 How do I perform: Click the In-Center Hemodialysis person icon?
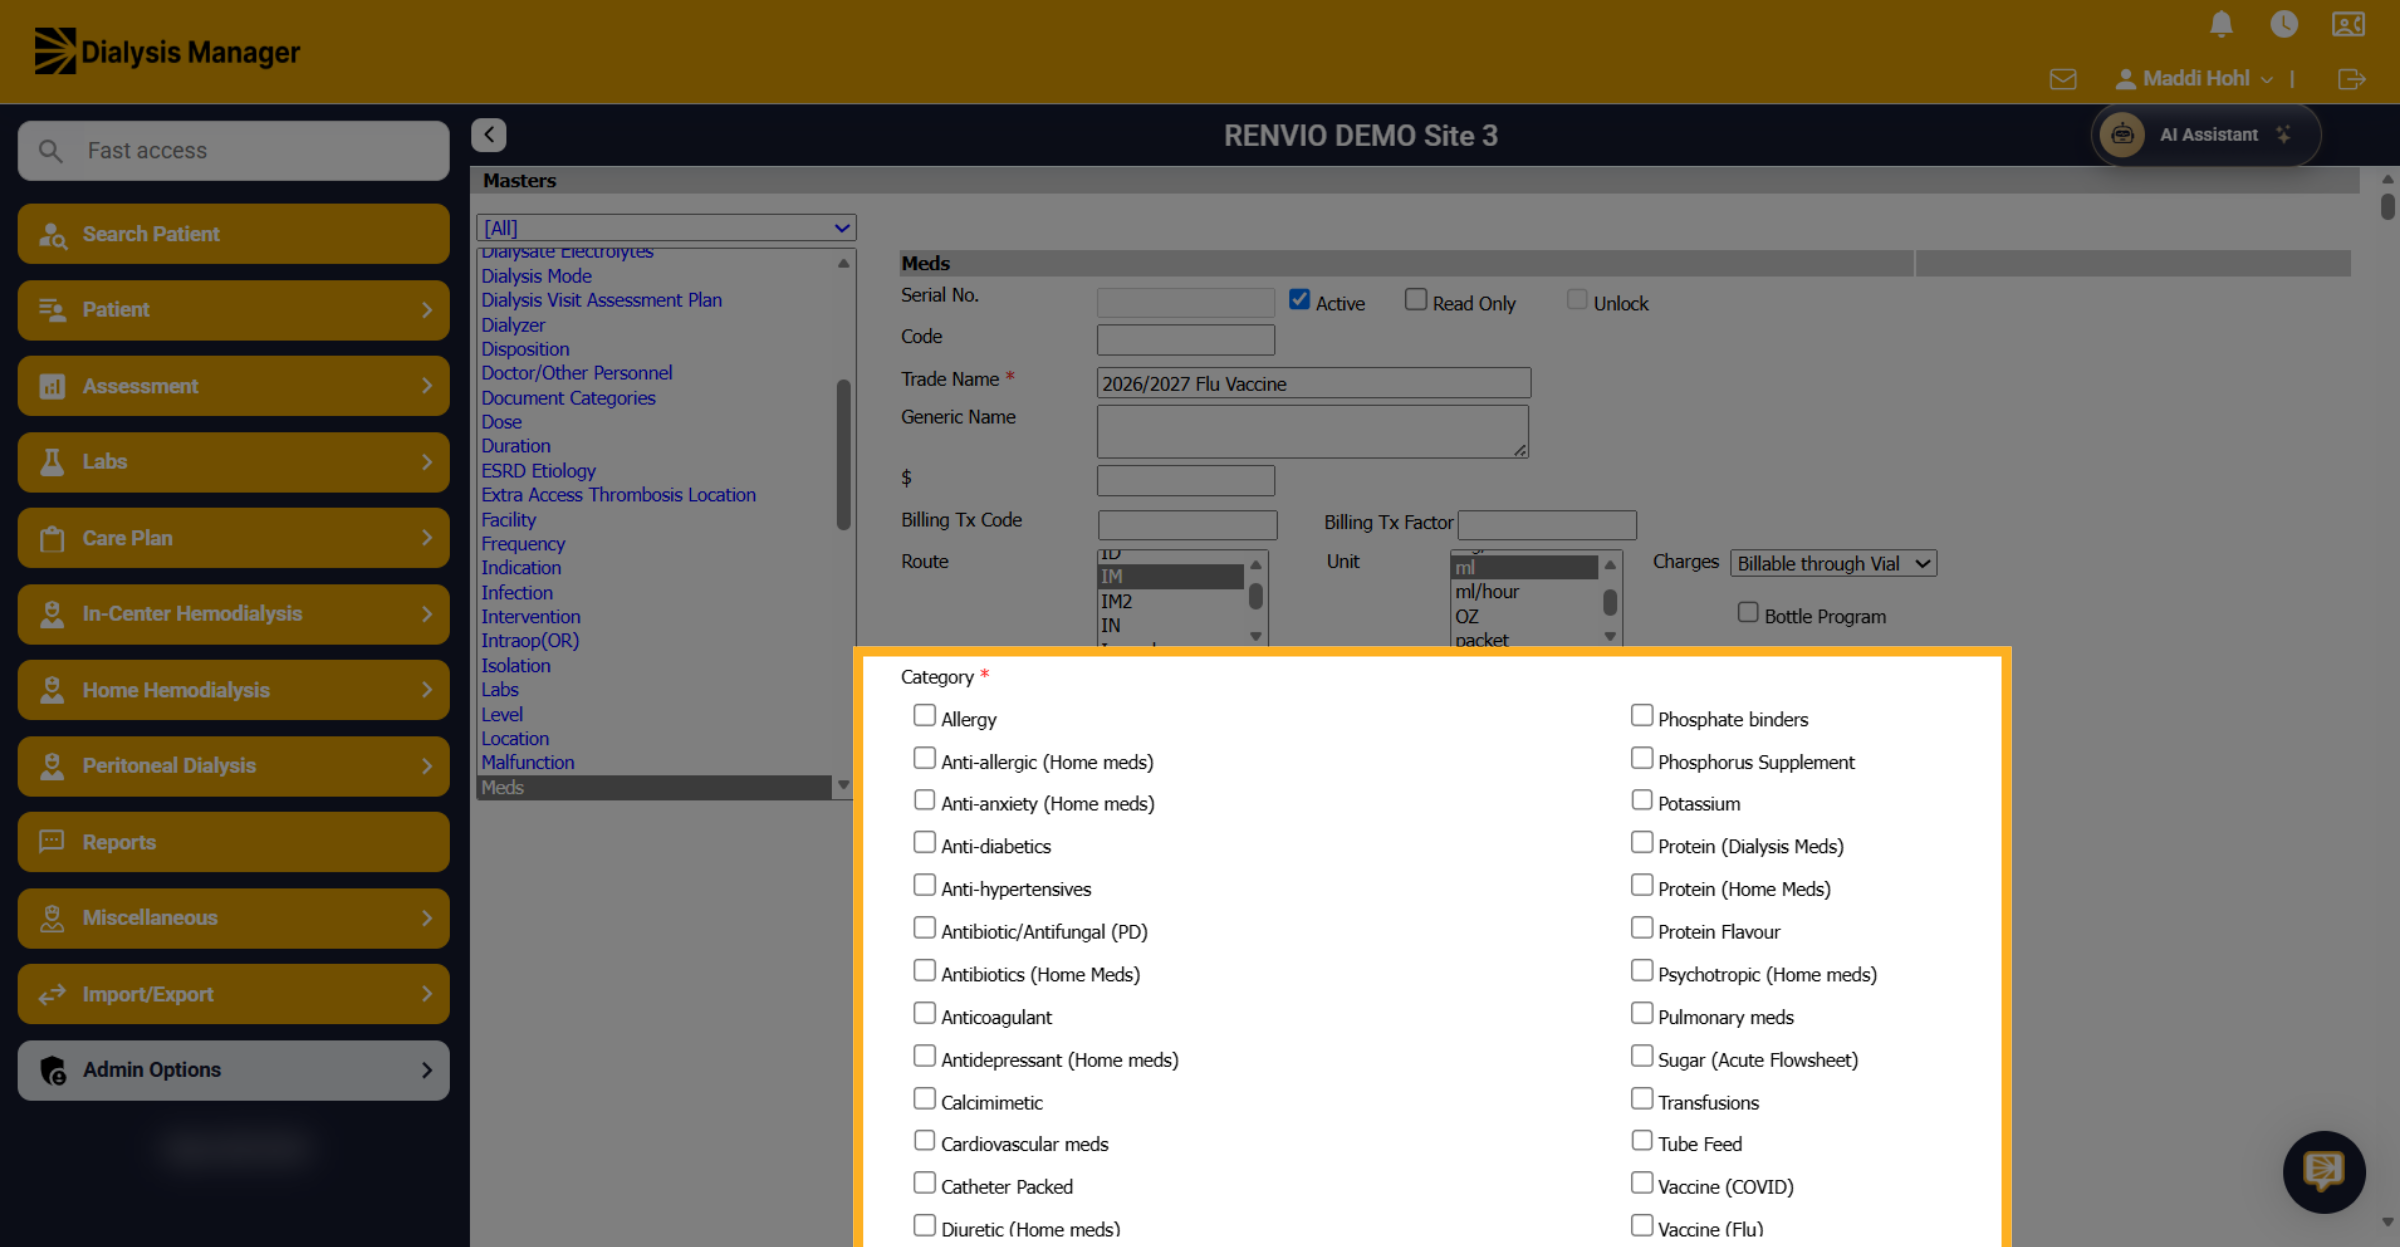(x=52, y=614)
